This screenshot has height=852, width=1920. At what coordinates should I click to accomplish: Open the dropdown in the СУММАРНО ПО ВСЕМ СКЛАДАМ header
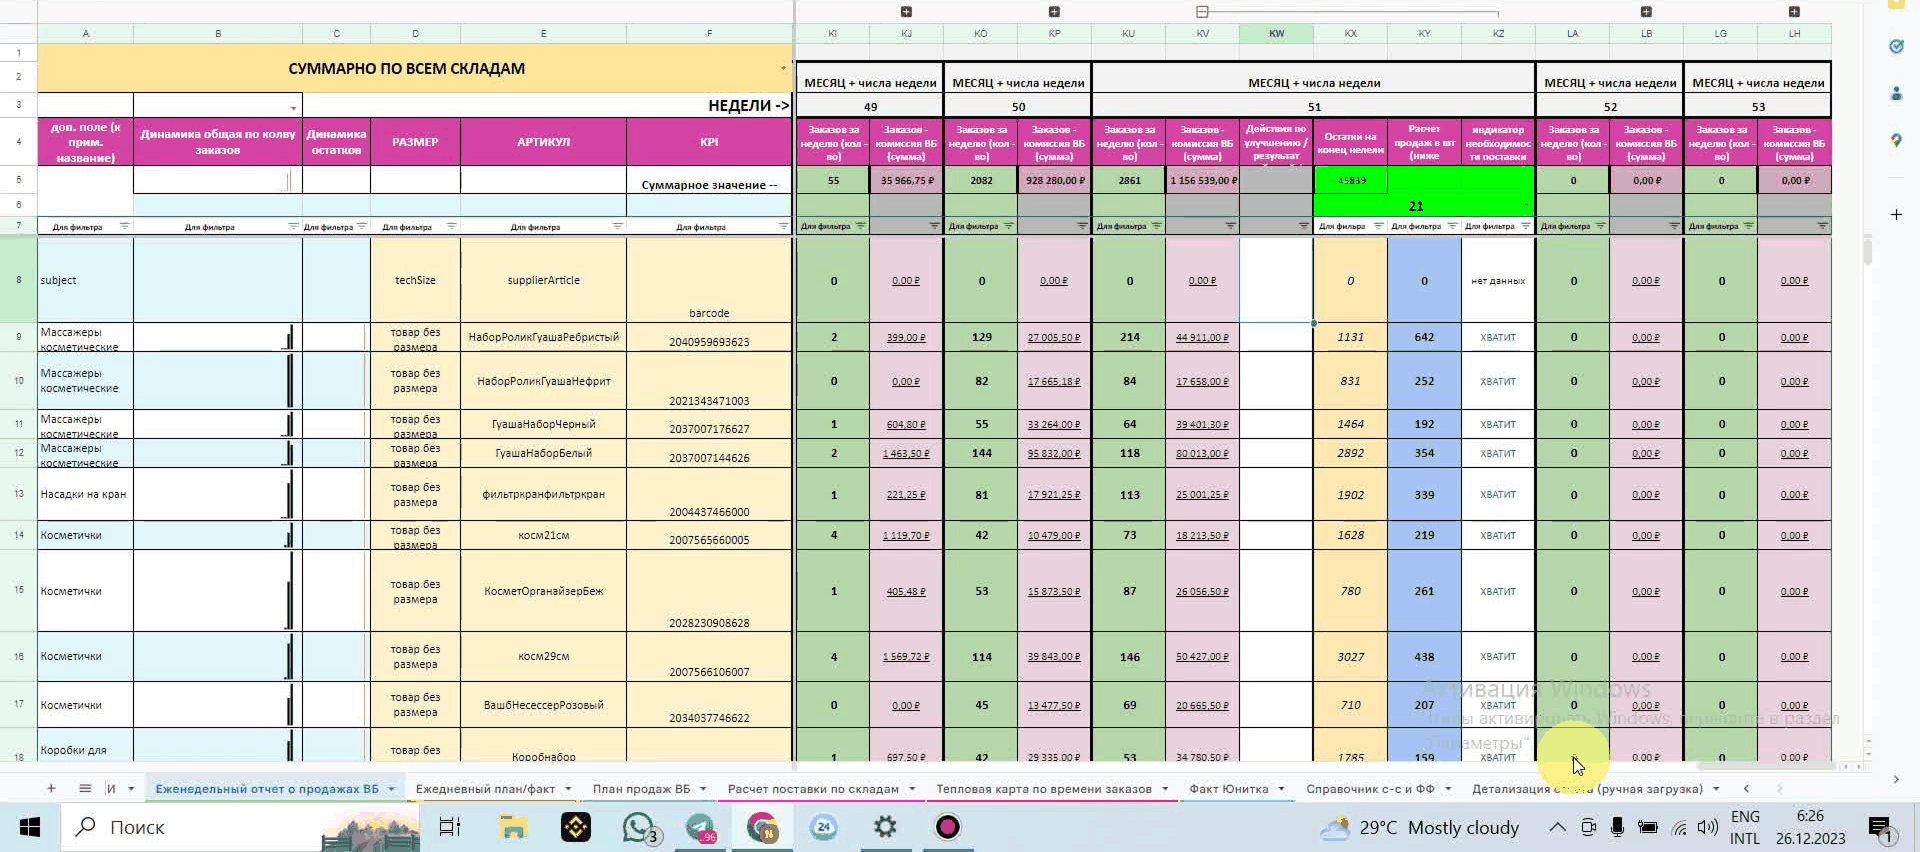click(783, 68)
